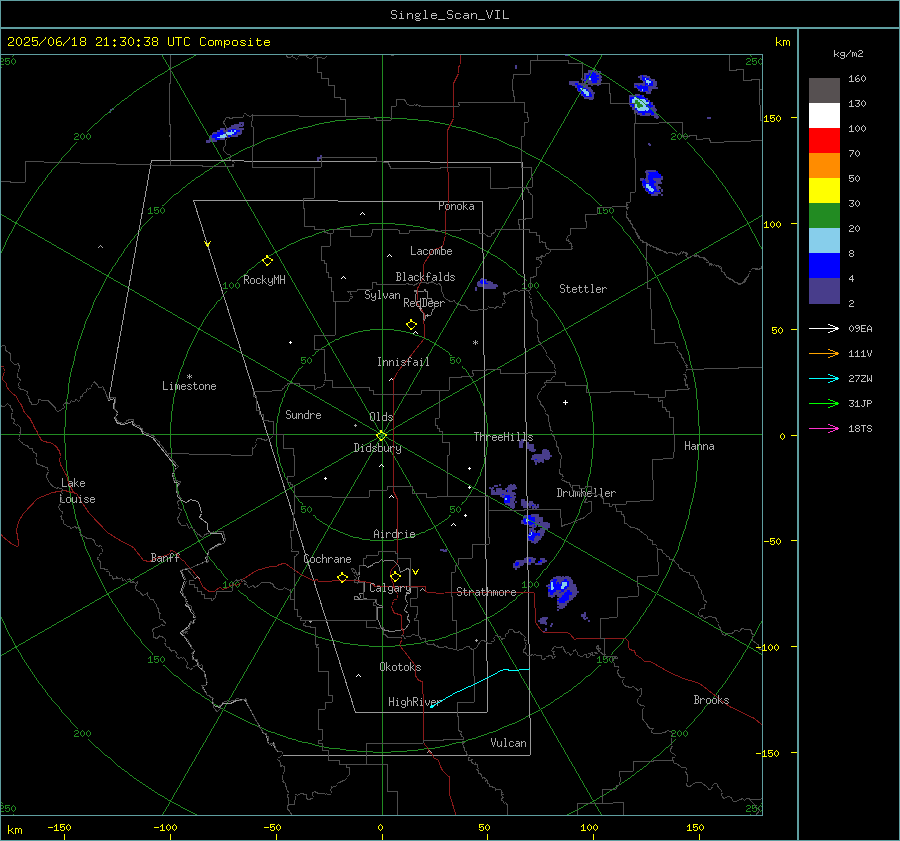Pick the green 20-30 legend color
The height and width of the screenshot is (841, 900).
point(824,216)
